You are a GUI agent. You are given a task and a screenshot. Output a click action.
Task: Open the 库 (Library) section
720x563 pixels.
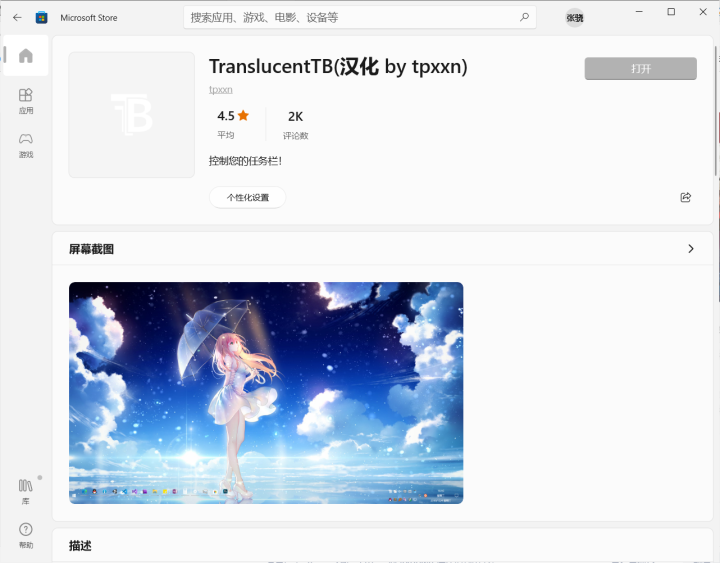(26, 492)
